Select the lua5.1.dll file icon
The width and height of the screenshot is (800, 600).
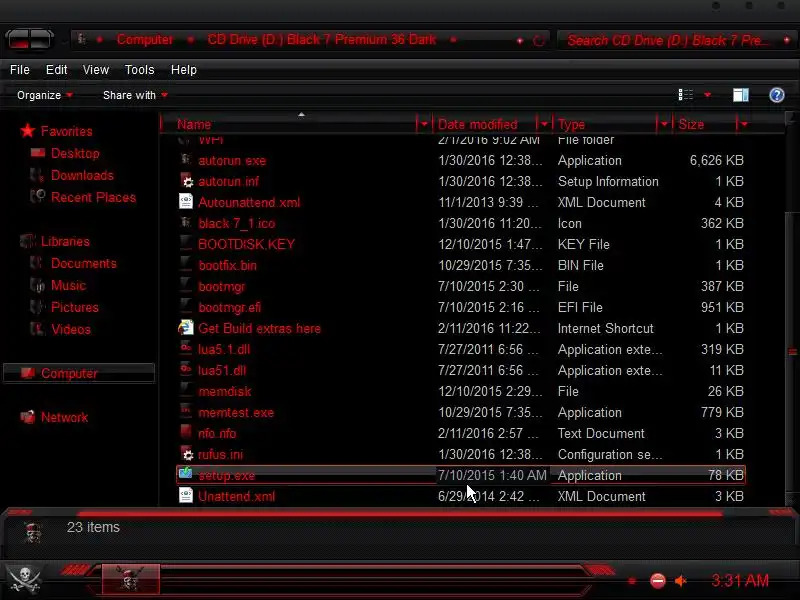(186, 348)
